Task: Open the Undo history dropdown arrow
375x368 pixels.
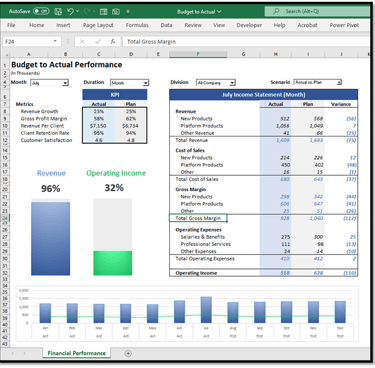Action: (x=78, y=11)
